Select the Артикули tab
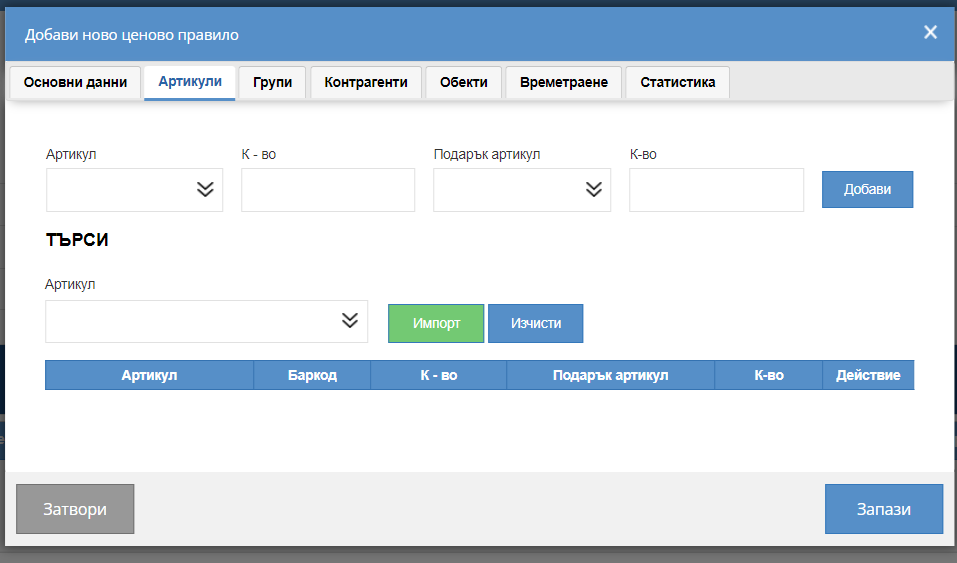The height and width of the screenshot is (563, 957). tap(190, 82)
